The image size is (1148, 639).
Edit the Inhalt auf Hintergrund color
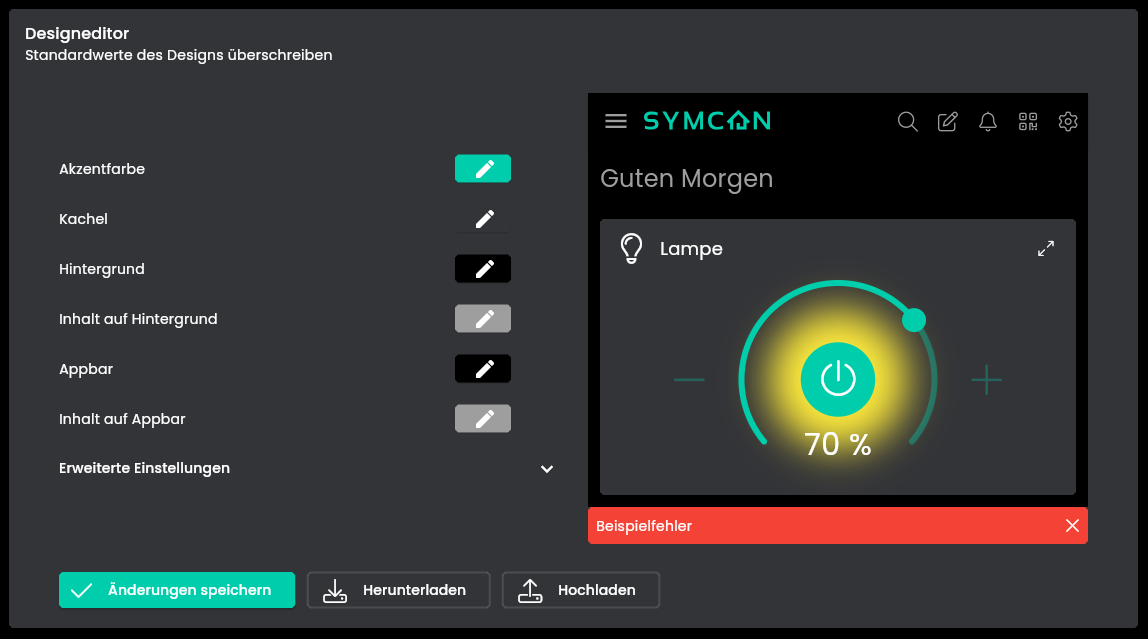pyautogui.click(x=483, y=319)
